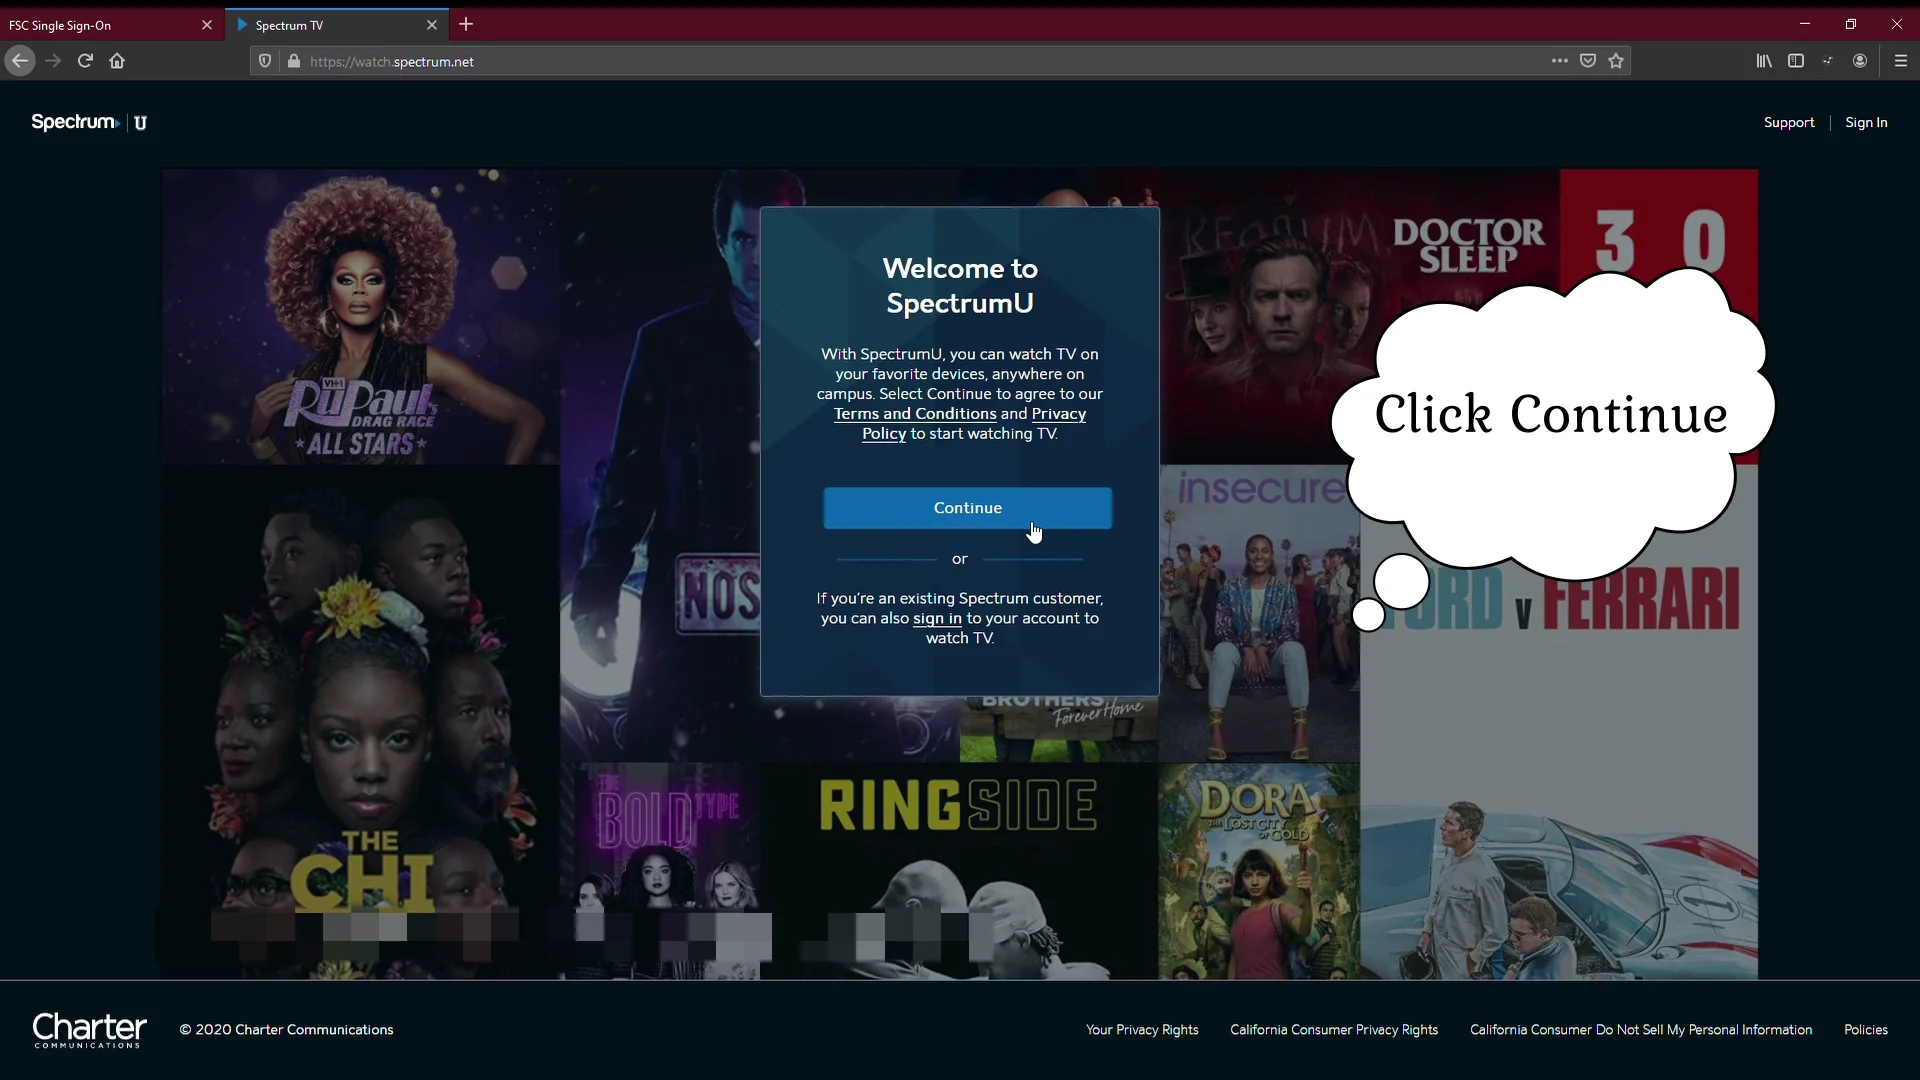Open the page actions ellipsis icon
1920x1080 pixels.
click(x=1559, y=61)
